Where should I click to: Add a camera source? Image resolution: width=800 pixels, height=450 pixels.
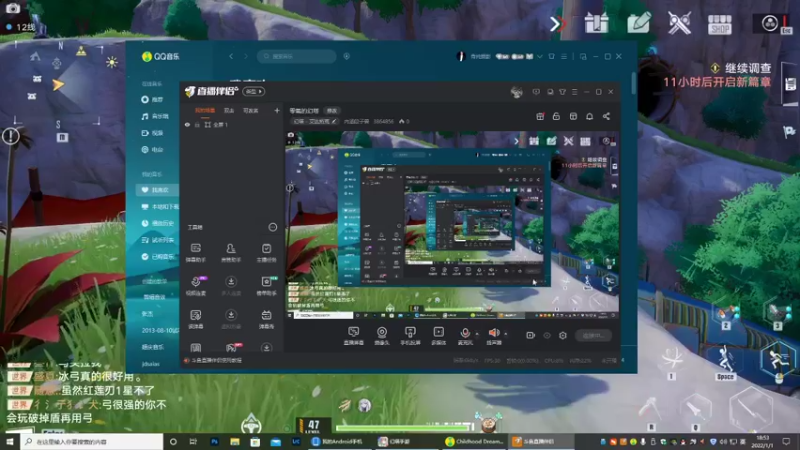[382, 336]
